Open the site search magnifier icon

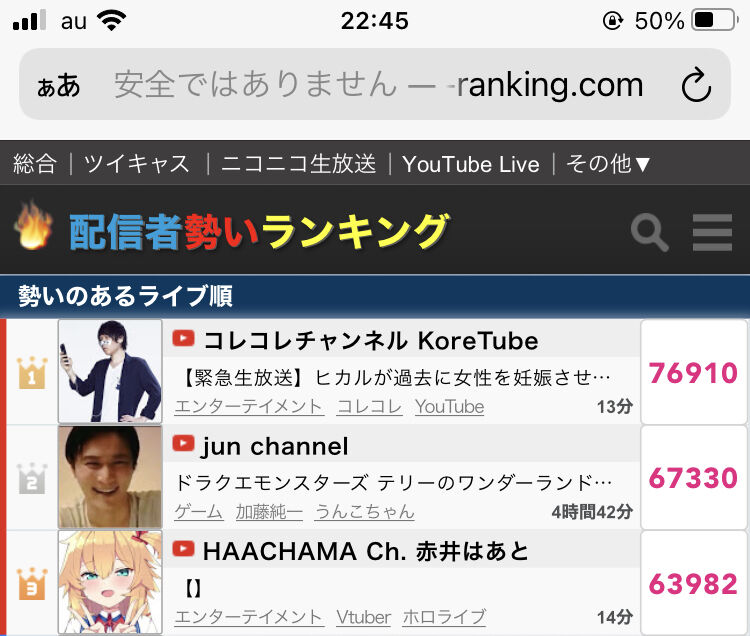tap(650, 232)
